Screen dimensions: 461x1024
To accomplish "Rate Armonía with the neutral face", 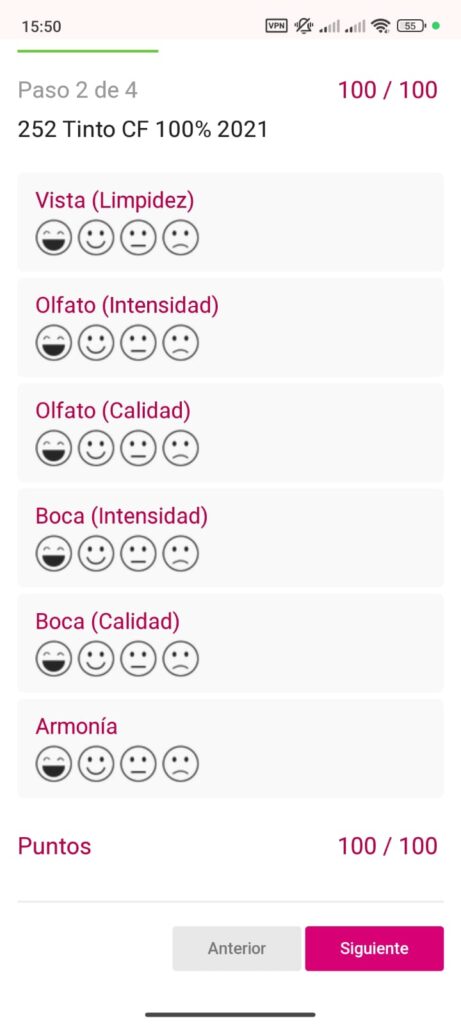I will tap(138, 764).
